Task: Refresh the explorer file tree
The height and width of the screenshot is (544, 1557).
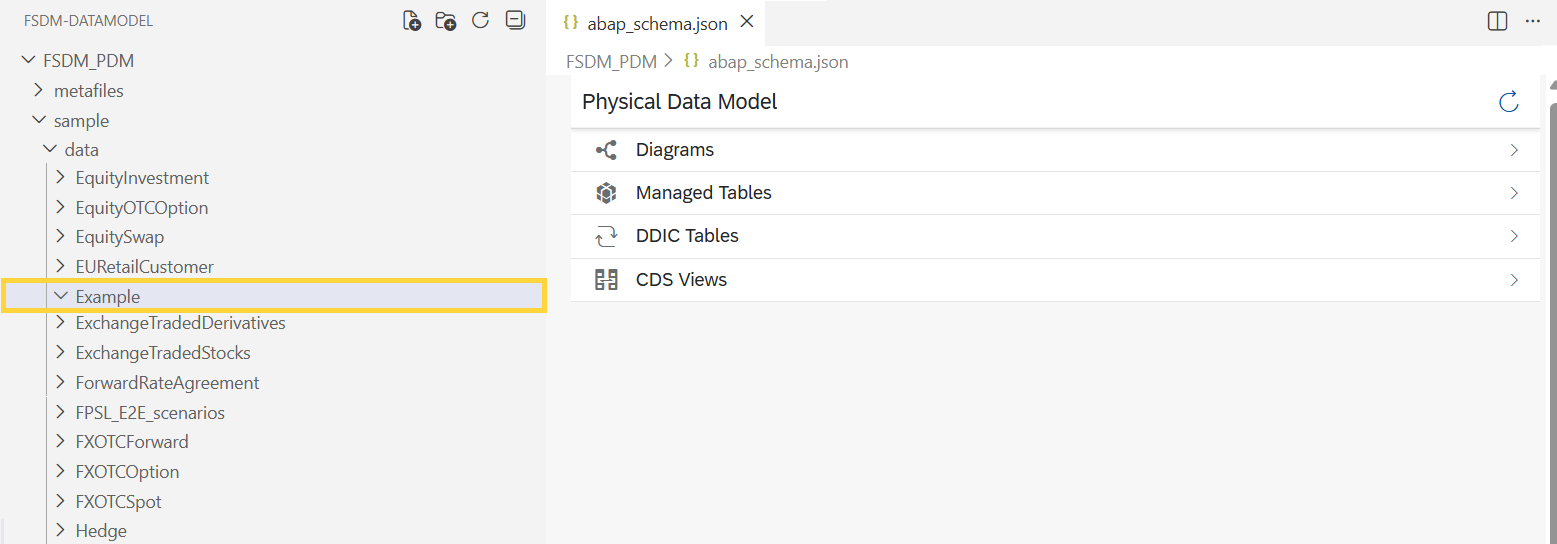Action: tap(480, 20)
